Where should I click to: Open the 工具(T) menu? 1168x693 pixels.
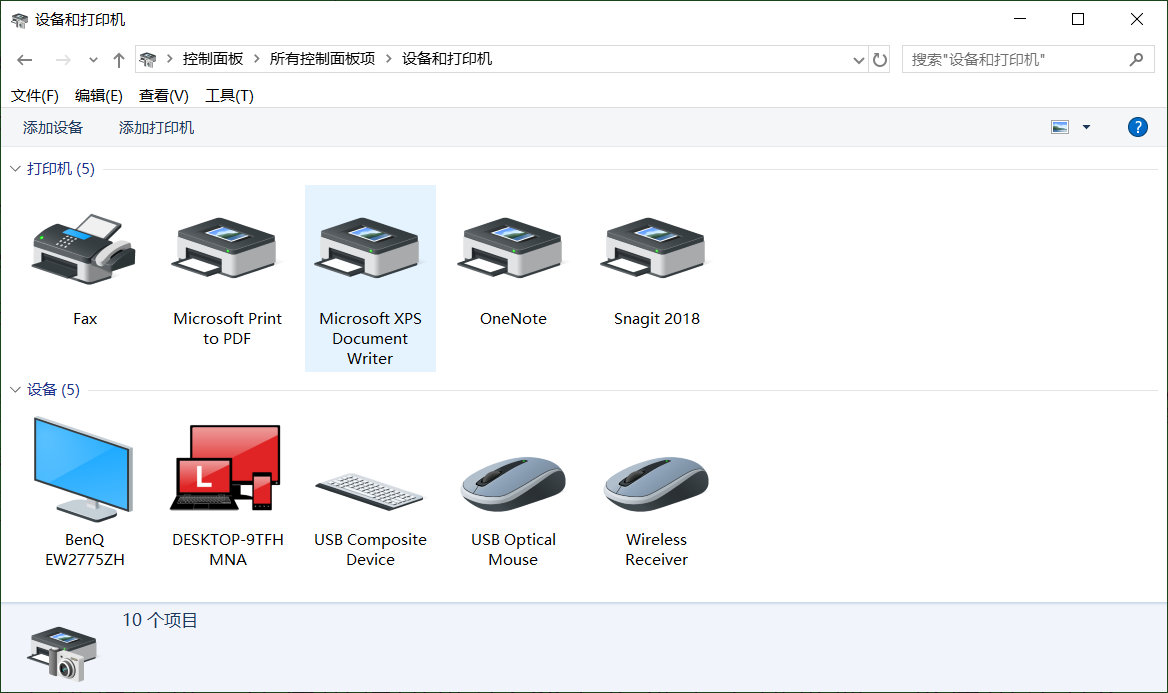point(229,95)
